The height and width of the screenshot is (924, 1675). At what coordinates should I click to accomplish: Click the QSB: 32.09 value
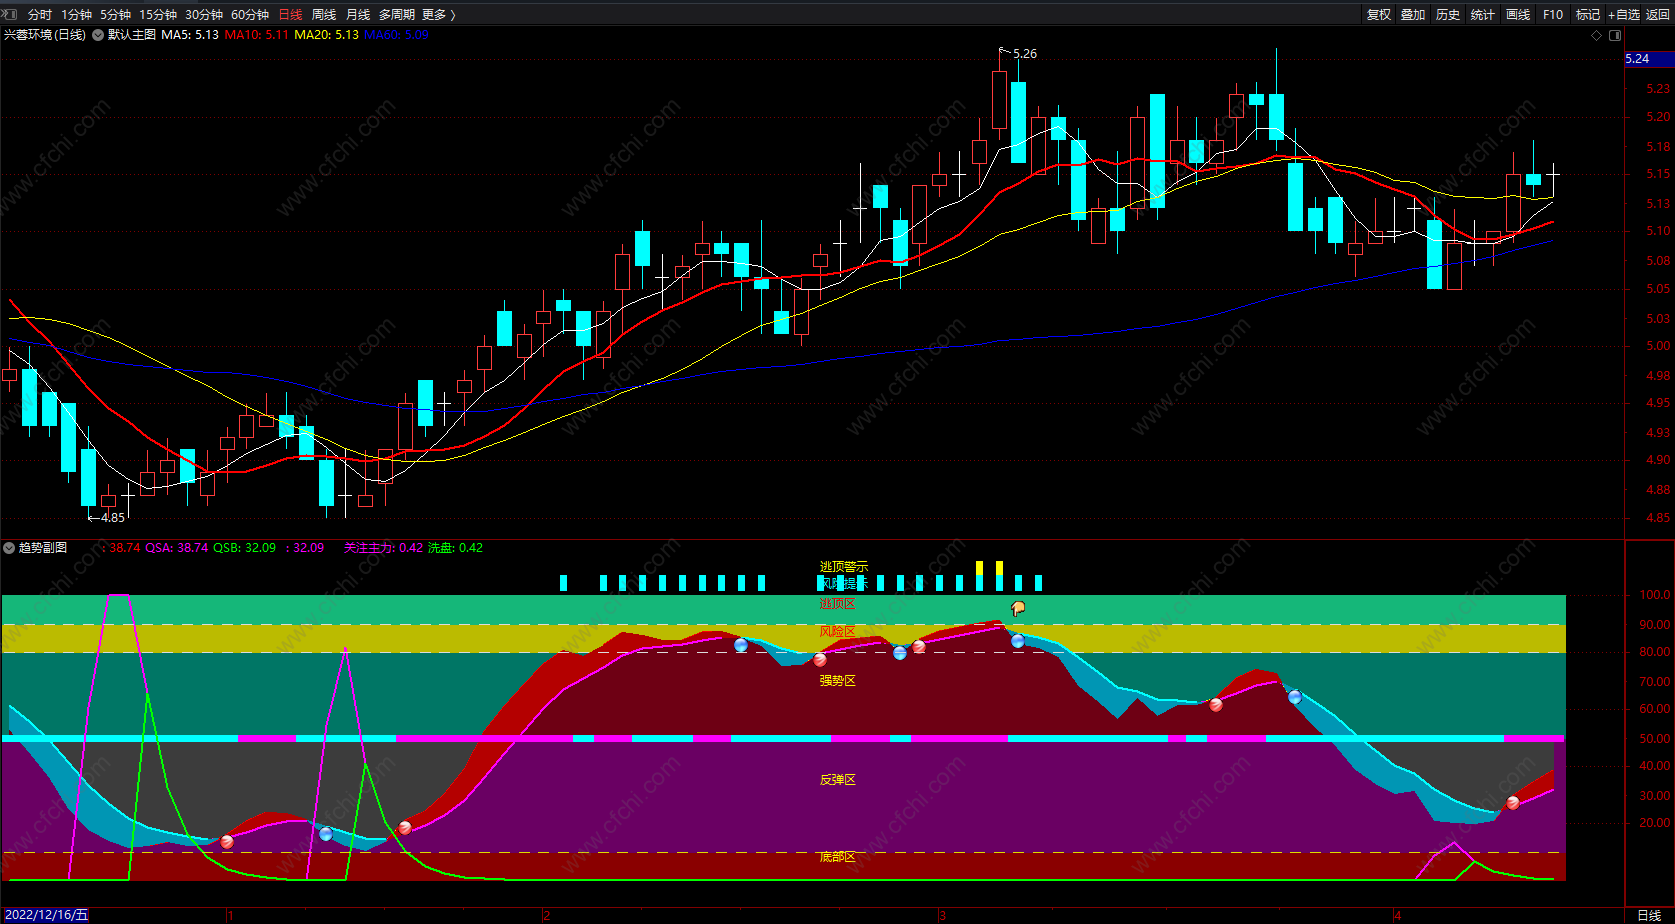pyautogui.click(x=245, y=548)
